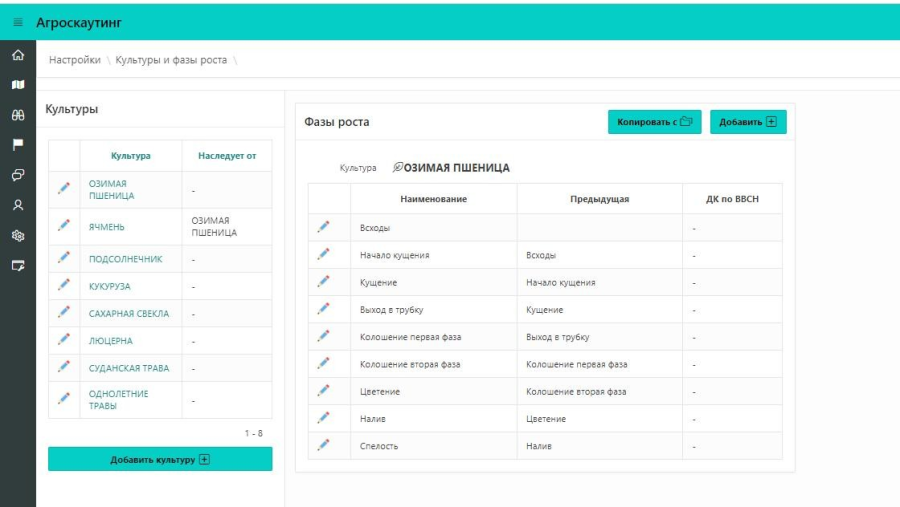Open settings gear in sidebar
900x507 pixels.
pos(17,235)
